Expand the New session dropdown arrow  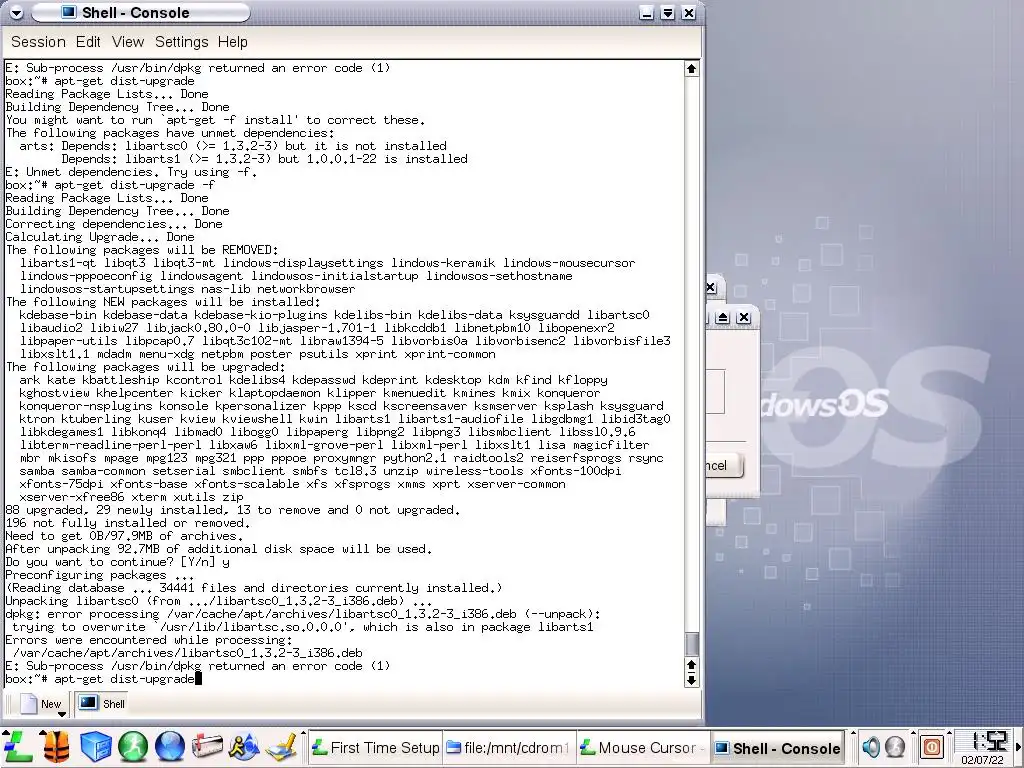pos(62,714)
